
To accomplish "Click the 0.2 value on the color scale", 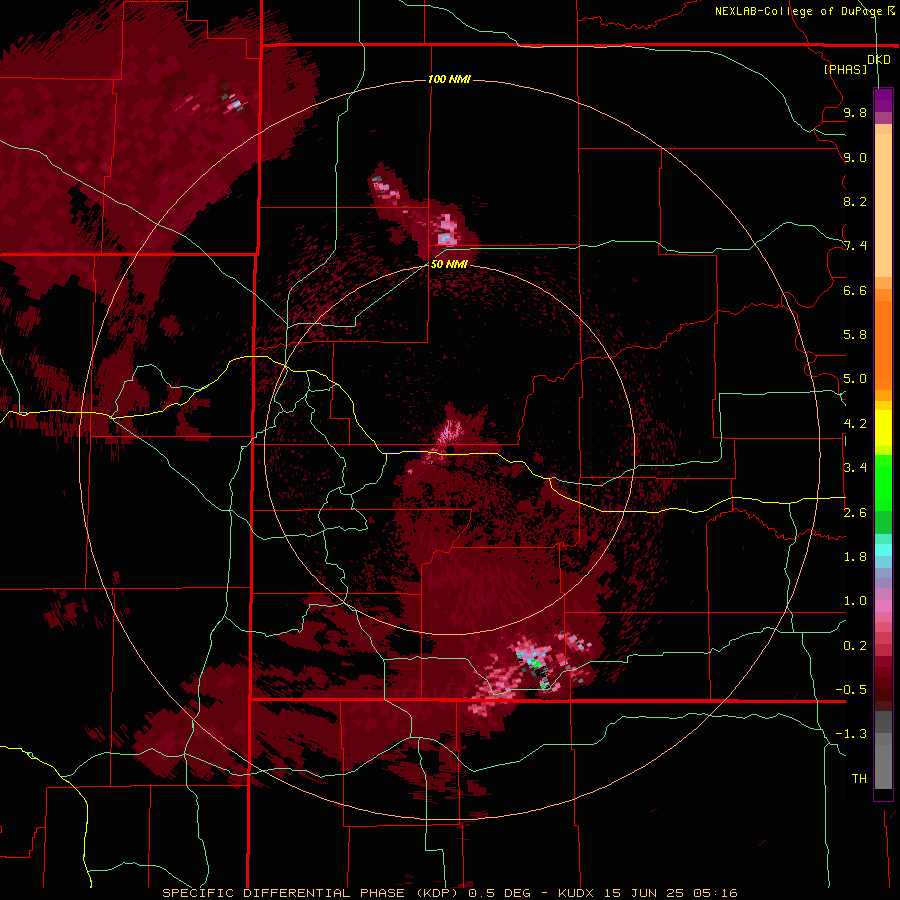I will point(855,646).
